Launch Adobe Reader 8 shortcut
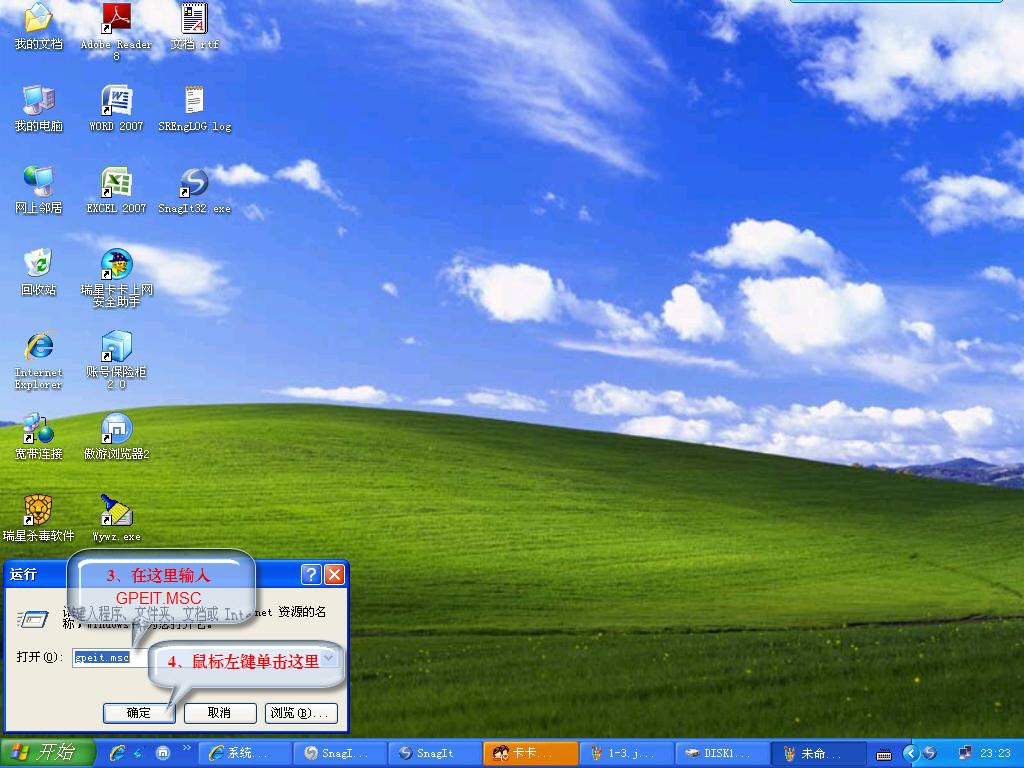The width and height of the screenshot is (1024, 768). [116, 33]
